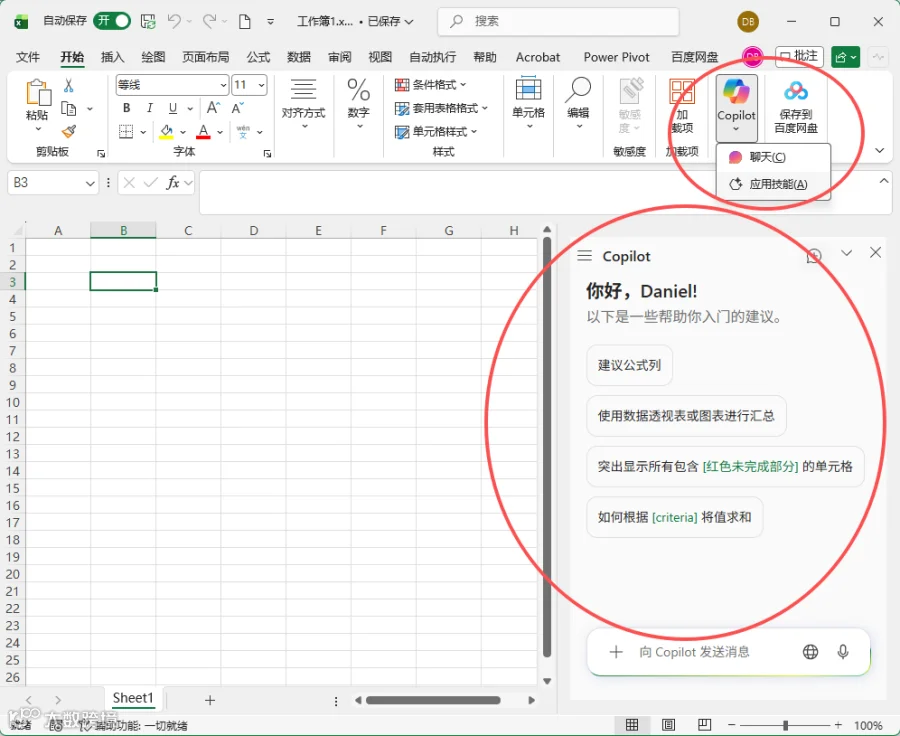This screenshot has height=736, width=900.
Task: Collapse the ribbon with chevron
Action: click(879, 151)
